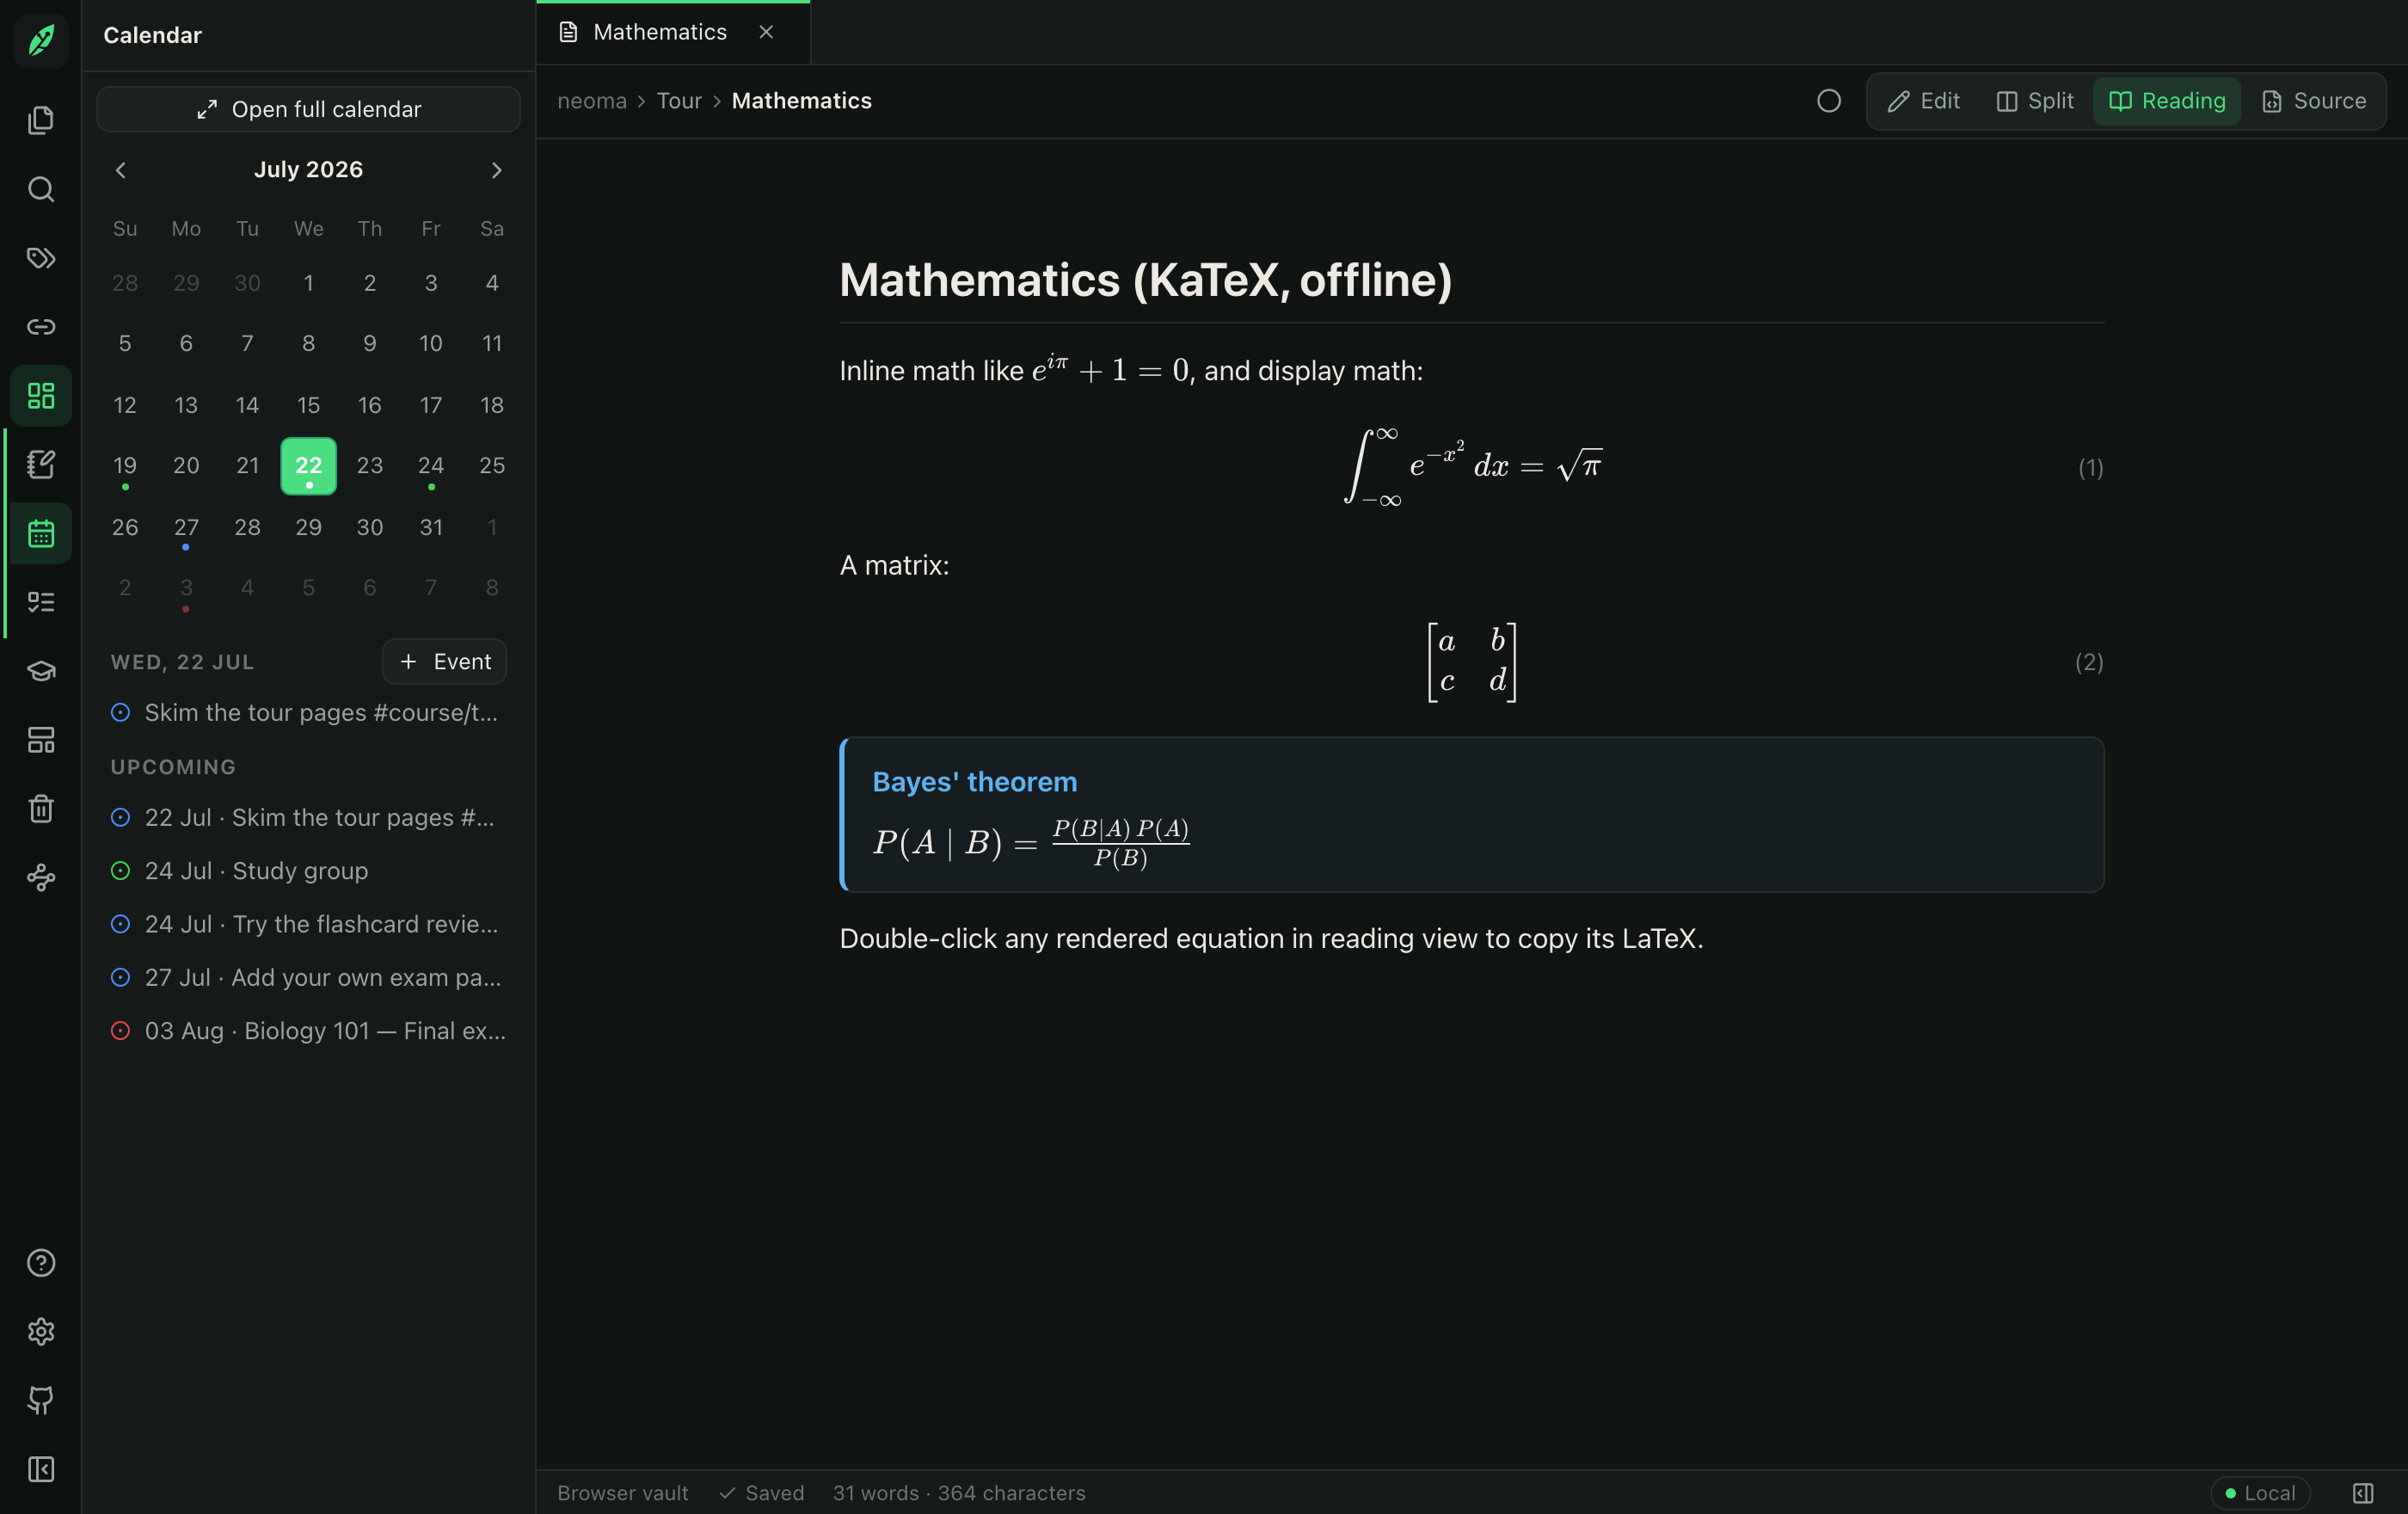Screen dimensions: 2408x1514
Task: Toggle the right panel icon in status bar
Action: 2363,1493
